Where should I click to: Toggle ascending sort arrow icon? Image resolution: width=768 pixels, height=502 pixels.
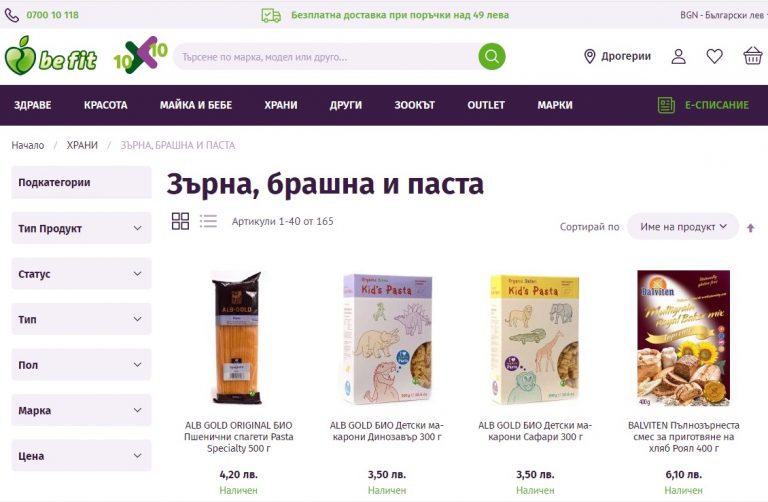point(750,228)
